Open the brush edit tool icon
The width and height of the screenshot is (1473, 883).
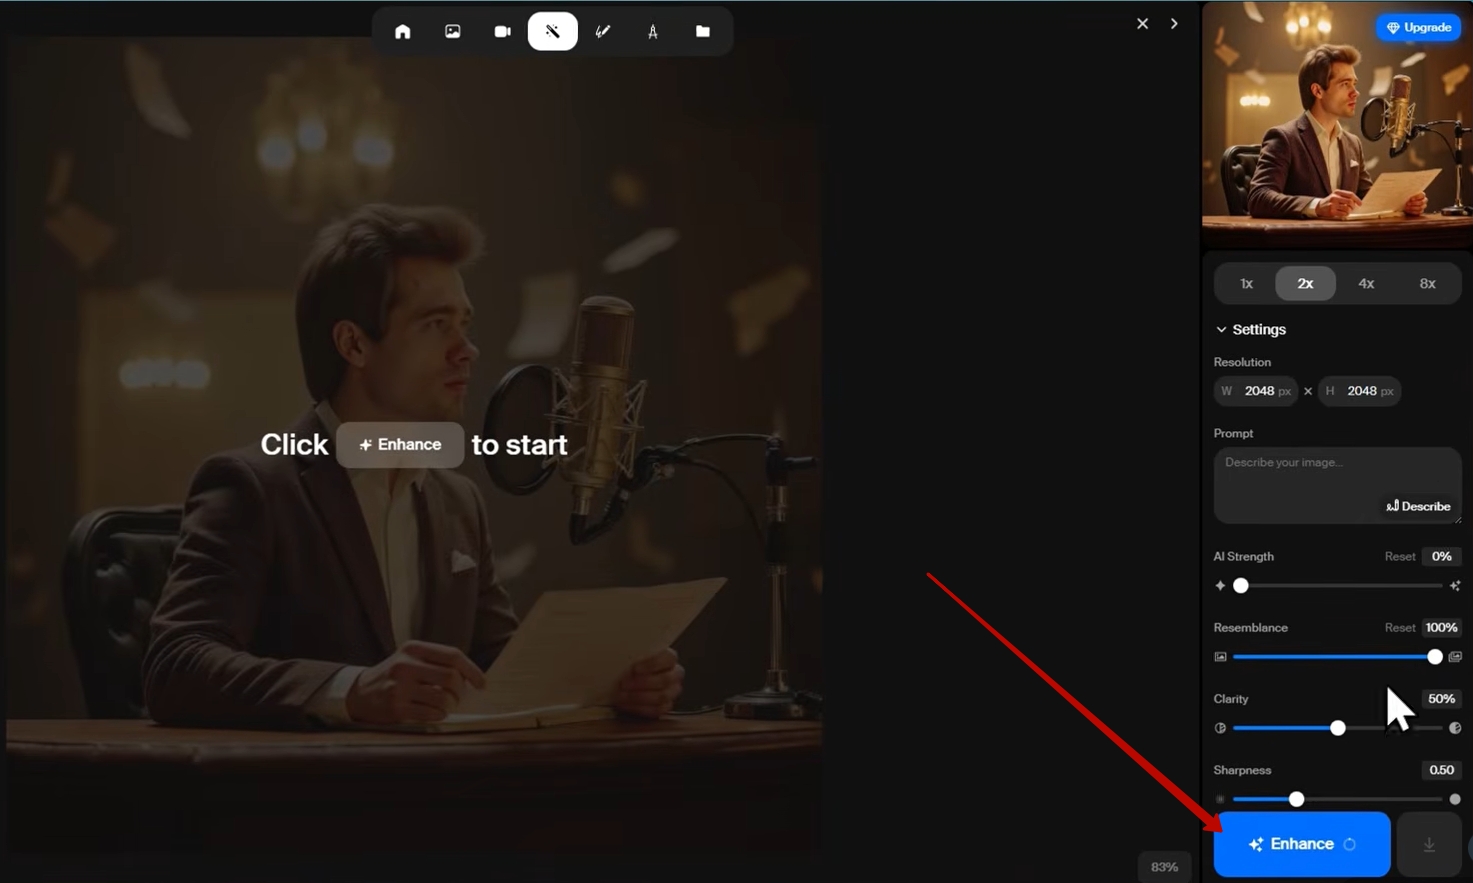603,32
